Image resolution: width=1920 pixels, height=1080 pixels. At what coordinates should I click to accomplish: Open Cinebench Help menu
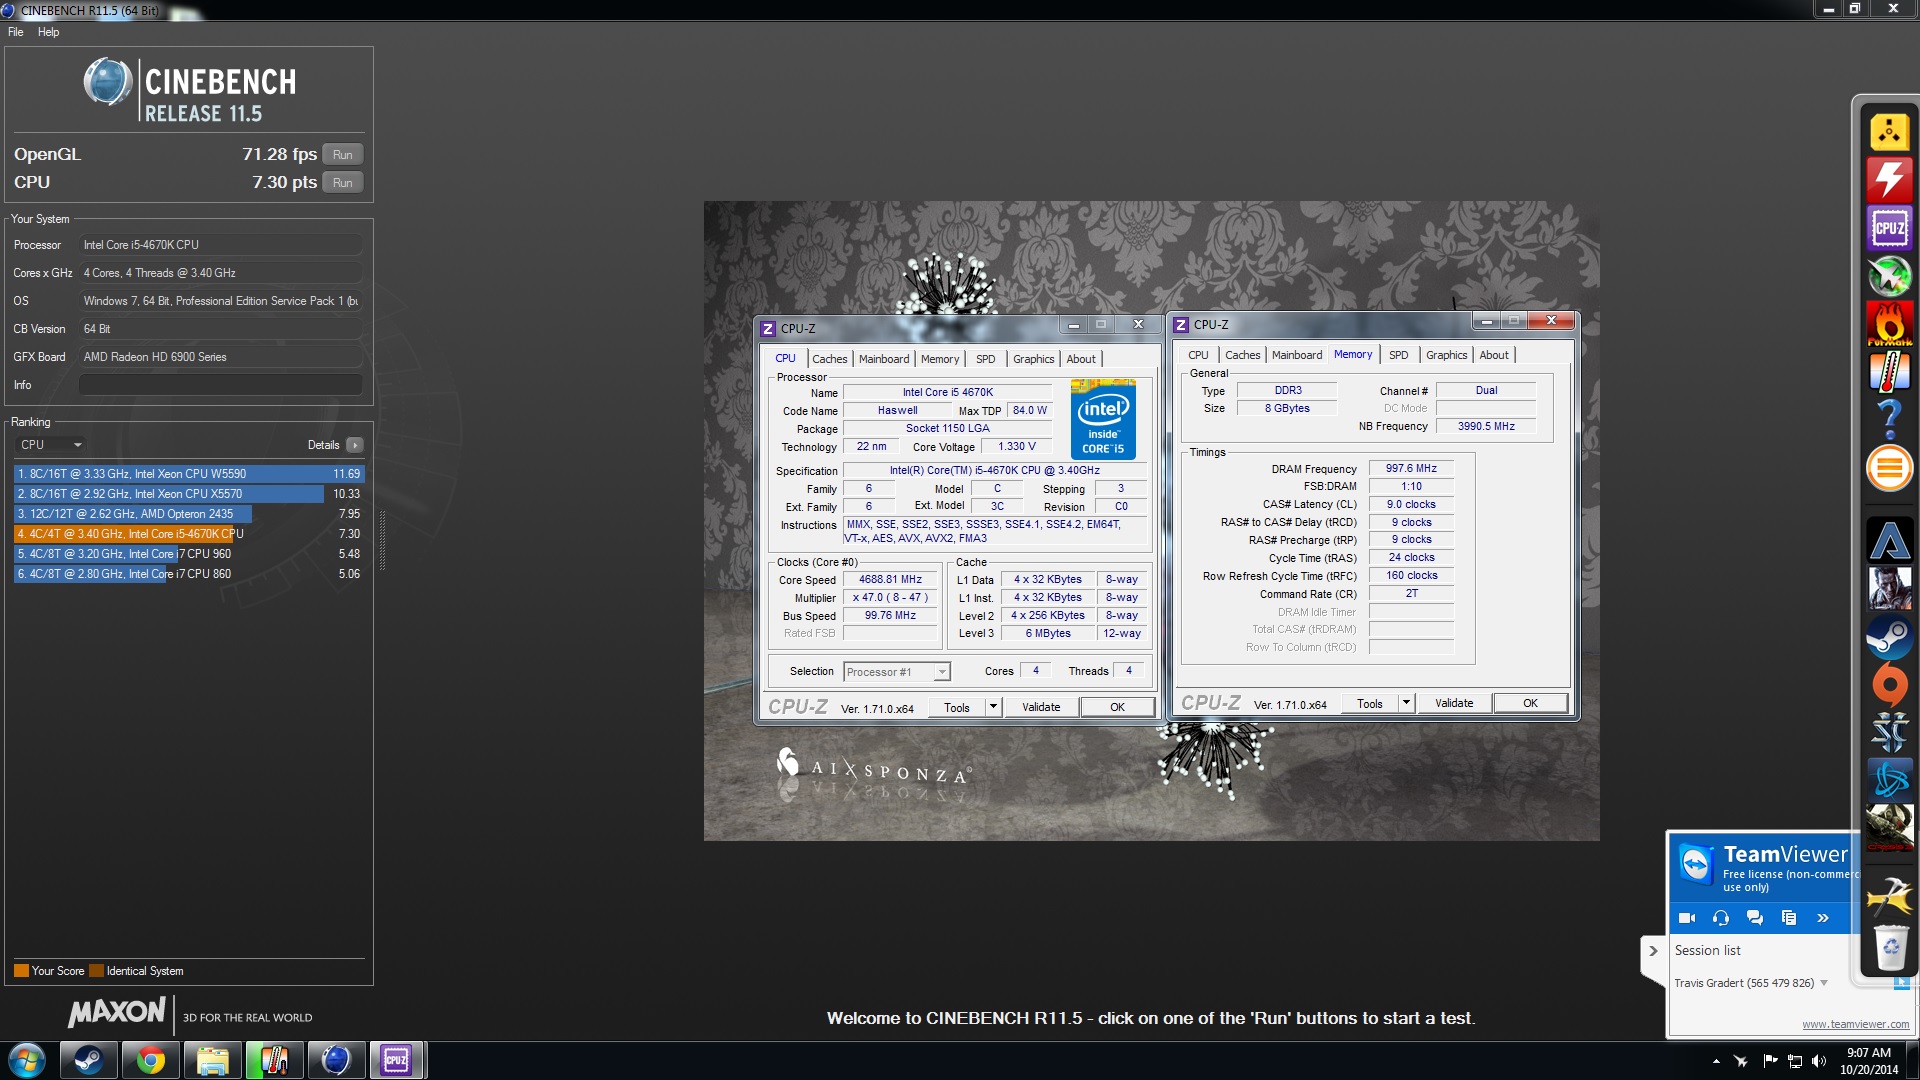click(x=48, y=32)
